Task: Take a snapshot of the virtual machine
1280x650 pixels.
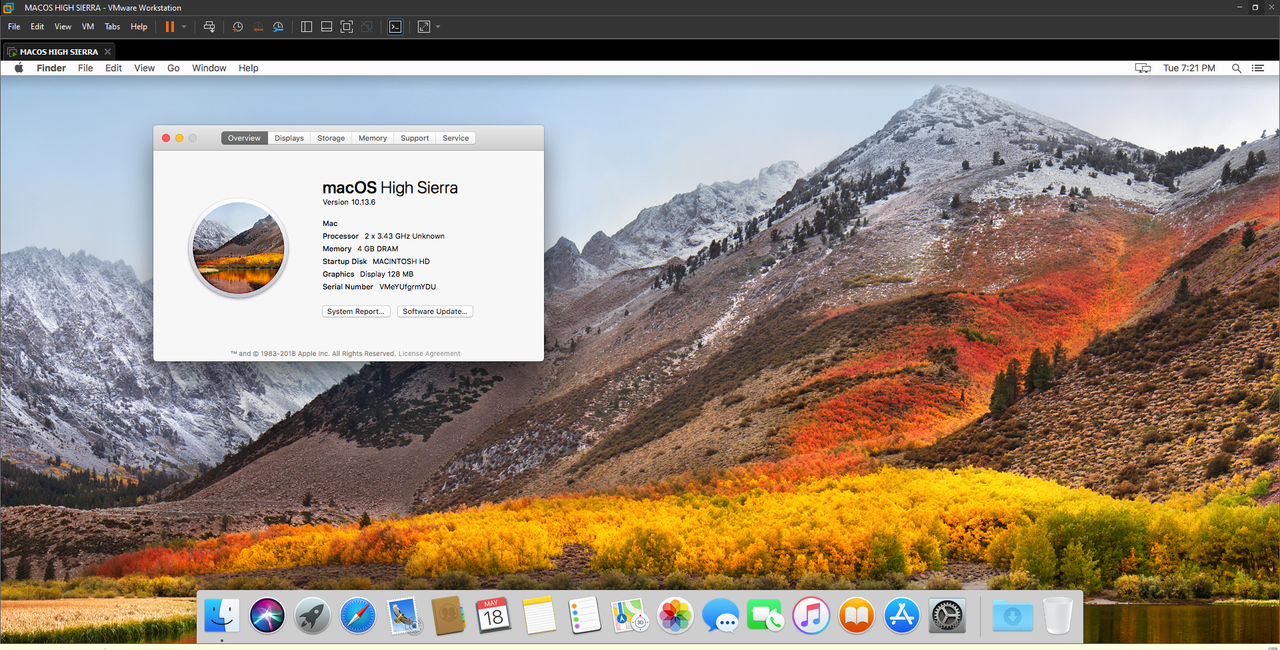Action: (238, 27)
